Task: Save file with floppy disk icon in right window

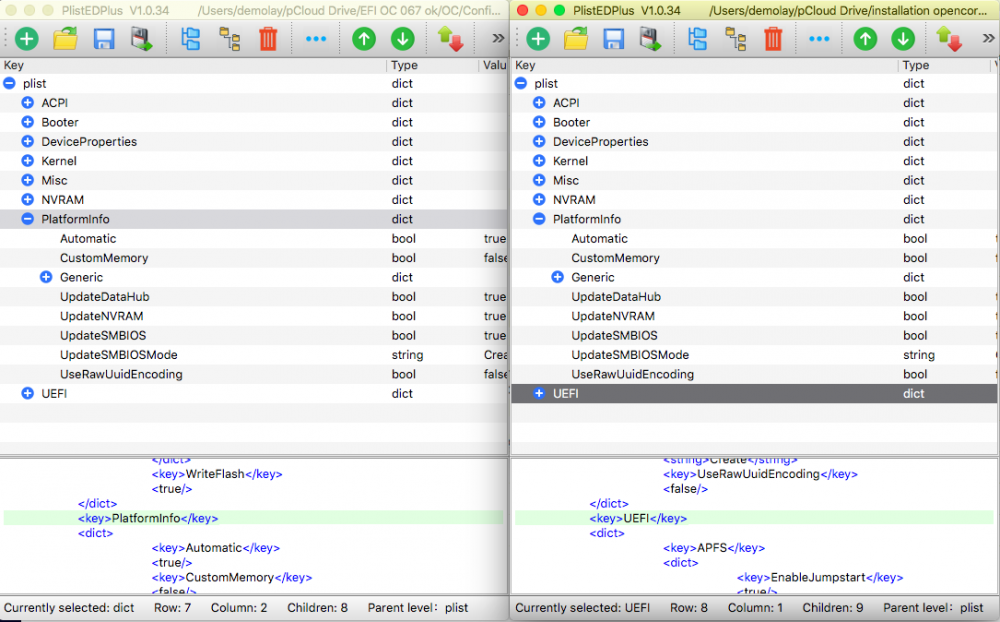Action: 614,39
